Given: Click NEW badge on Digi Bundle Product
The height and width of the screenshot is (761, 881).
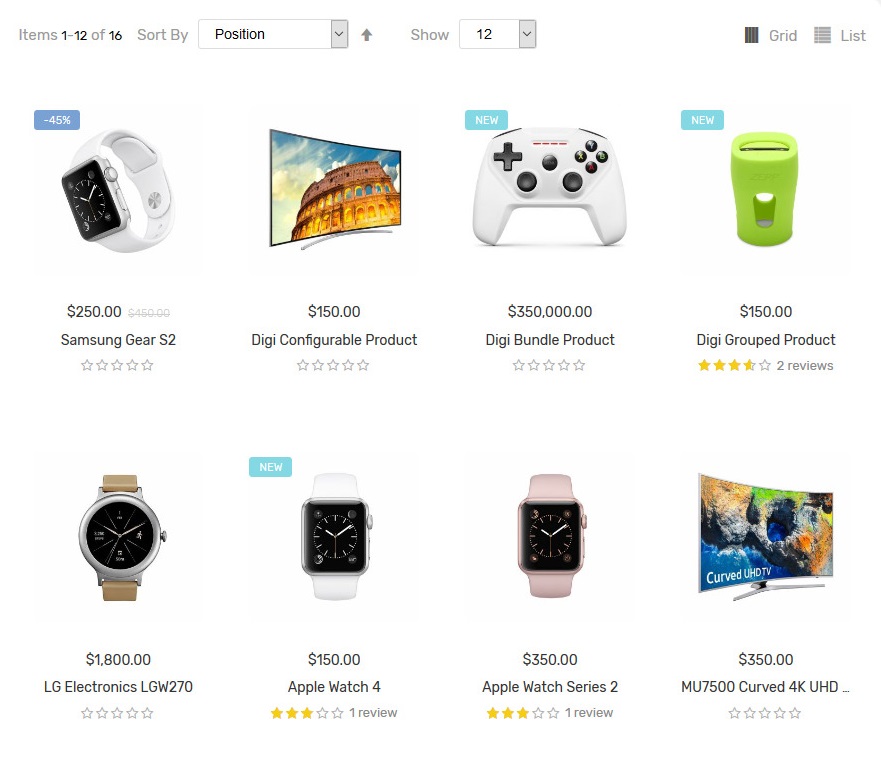Looking at the screenshot, I should [x=486, y=120].
